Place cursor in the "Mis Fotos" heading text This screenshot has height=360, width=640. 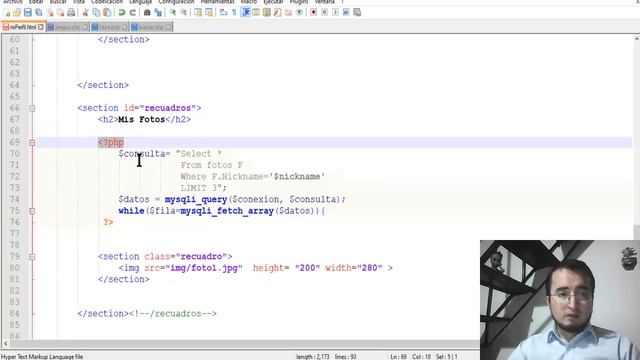pos(141,120)
